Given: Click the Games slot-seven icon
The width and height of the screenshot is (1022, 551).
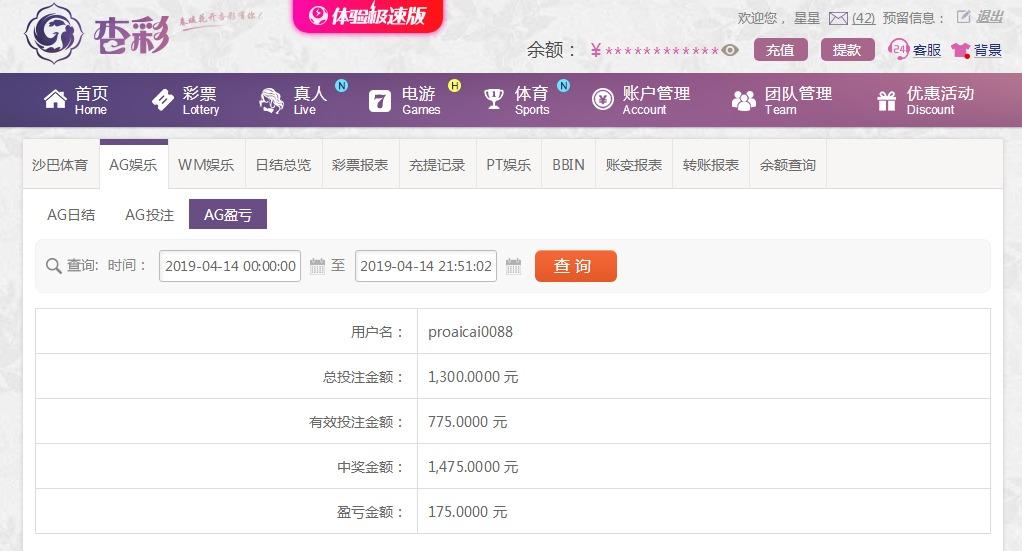Looking at the screenshot, I should (x=379, y=101).
